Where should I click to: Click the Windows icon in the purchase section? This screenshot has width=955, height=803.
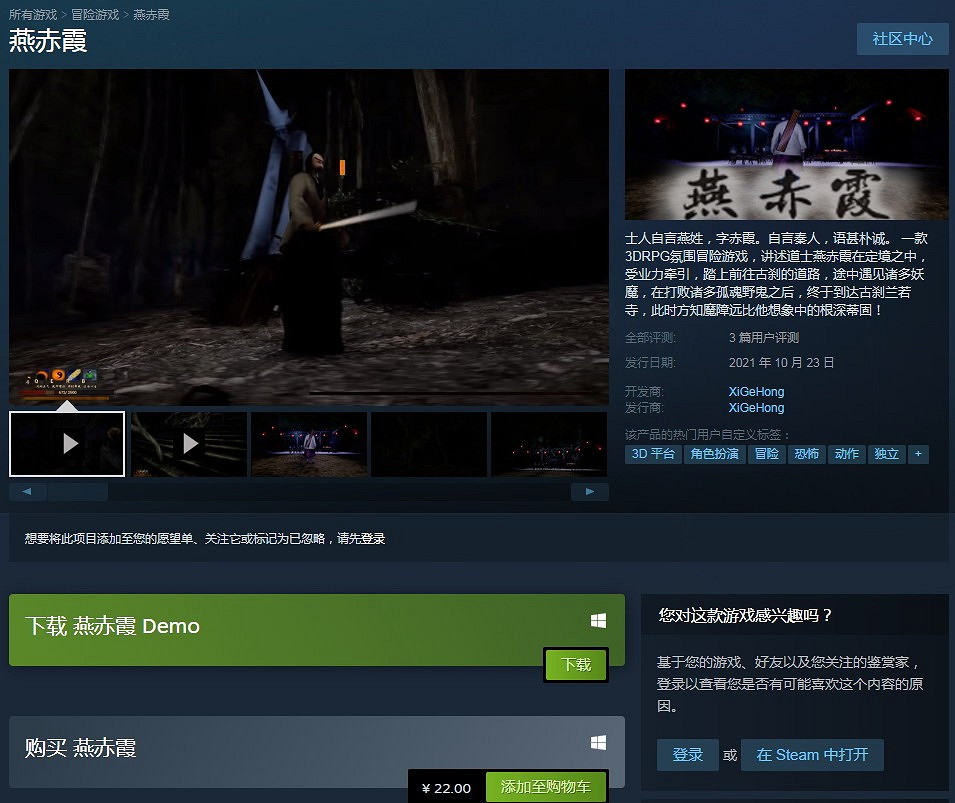598,740
